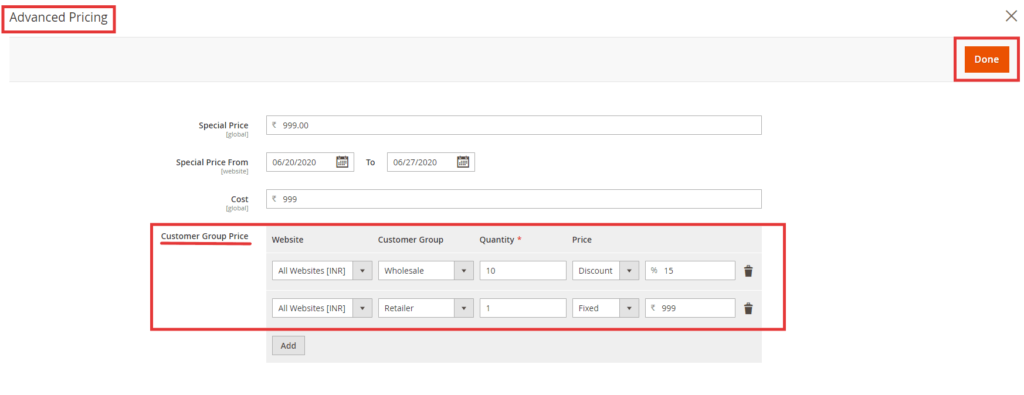Click quantity field with value 10
The width and height of the screenshot is (1024, 395).
pos(522,271)
